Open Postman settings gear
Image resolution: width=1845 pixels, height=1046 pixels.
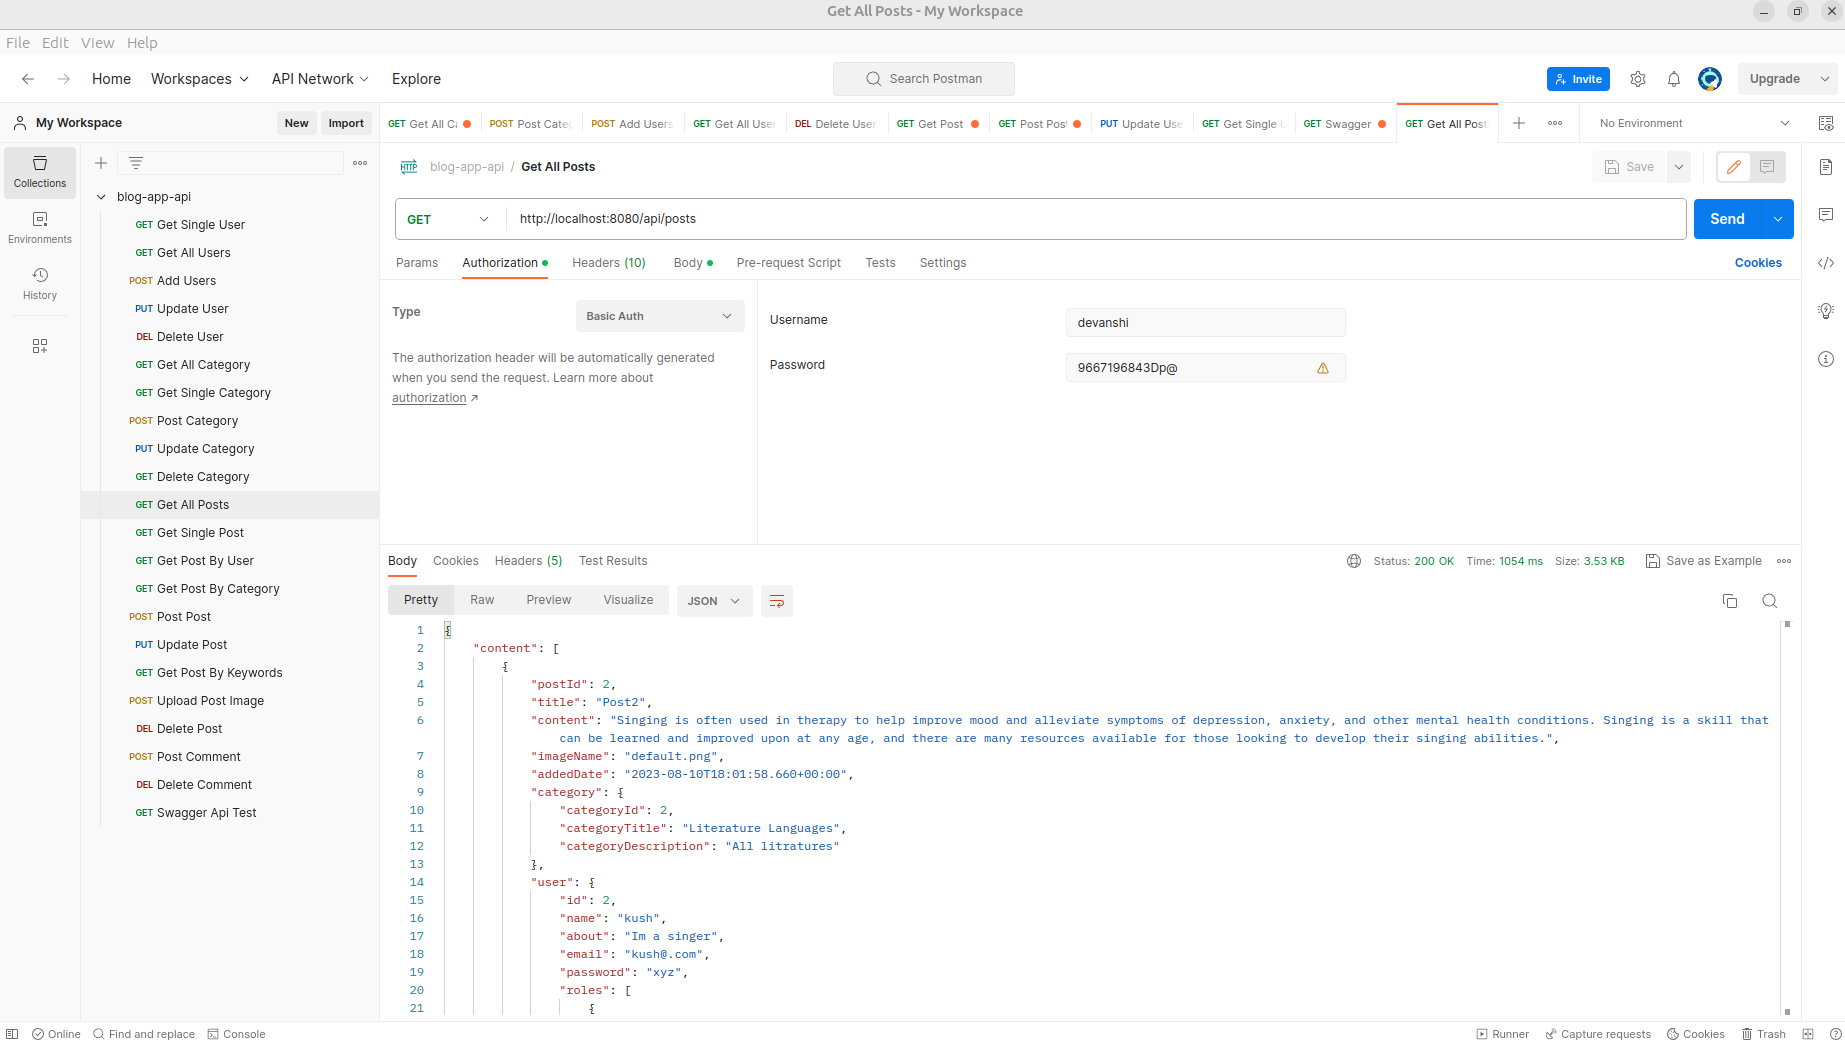[x=1638, y=78]
